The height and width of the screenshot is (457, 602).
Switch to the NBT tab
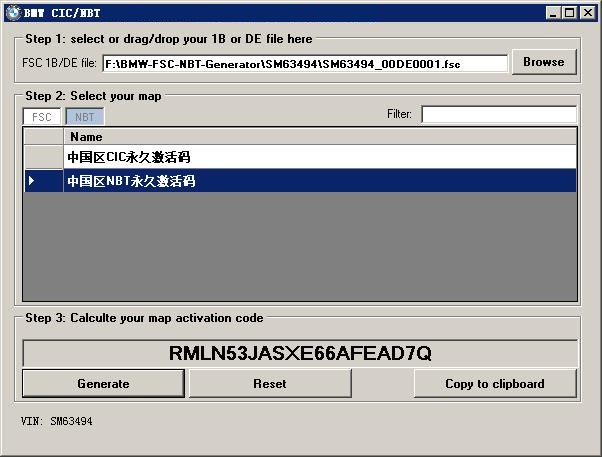point(84,117)
